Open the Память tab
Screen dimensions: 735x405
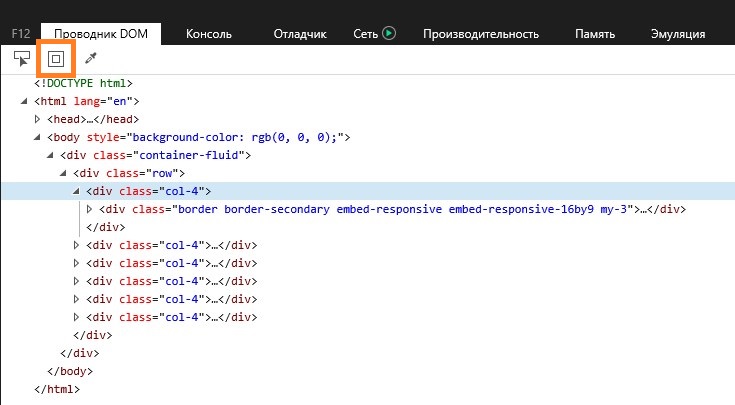click(x=595, y=34)
